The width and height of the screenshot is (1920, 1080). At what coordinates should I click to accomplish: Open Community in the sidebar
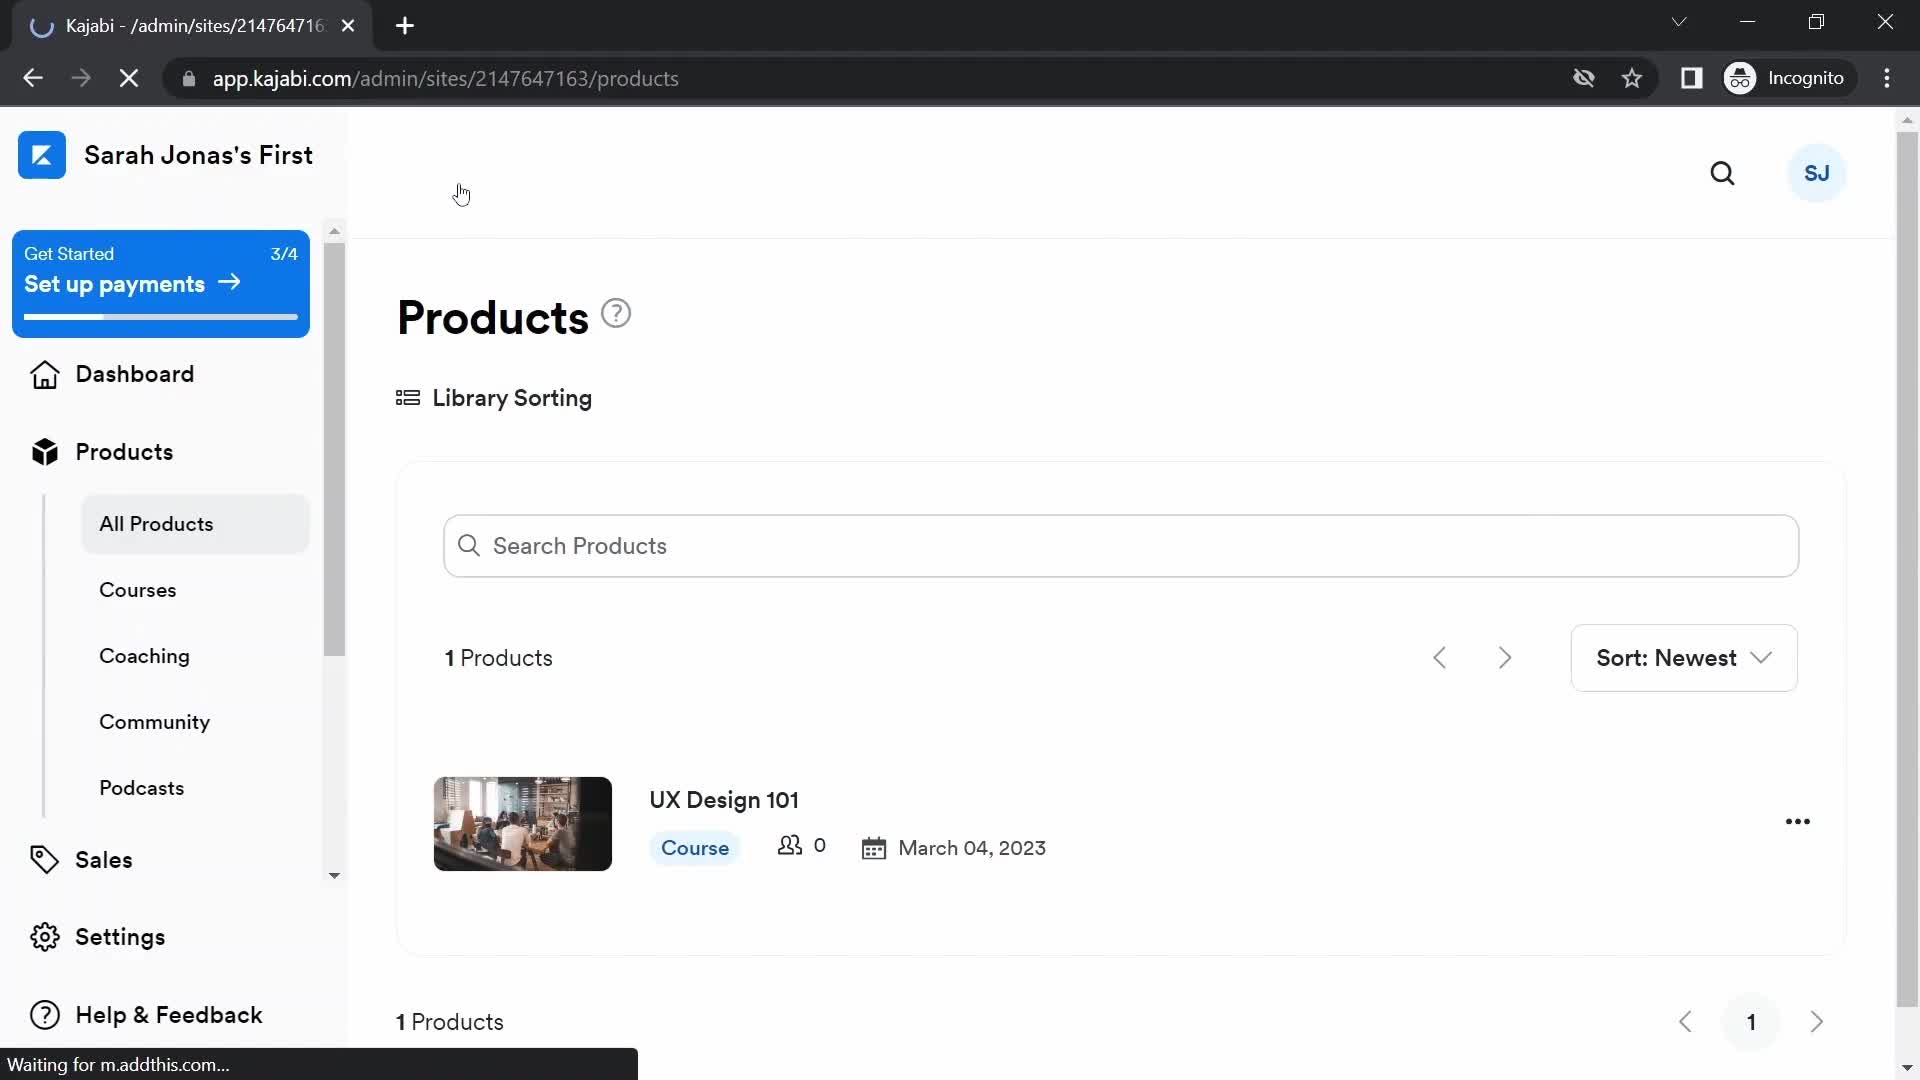[154, 722]
